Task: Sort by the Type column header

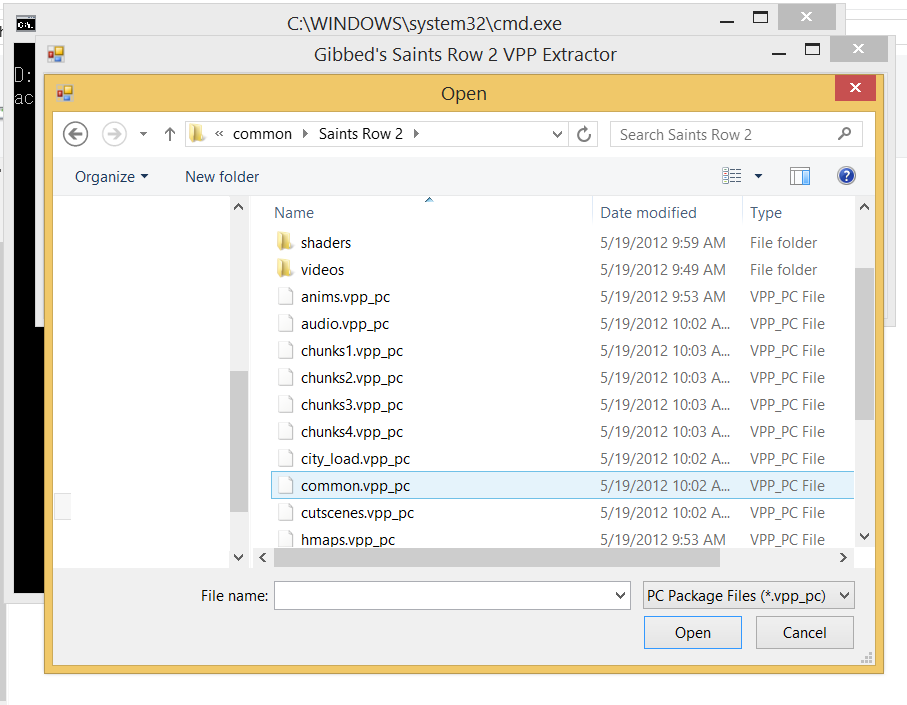Action: coord(765,213)
